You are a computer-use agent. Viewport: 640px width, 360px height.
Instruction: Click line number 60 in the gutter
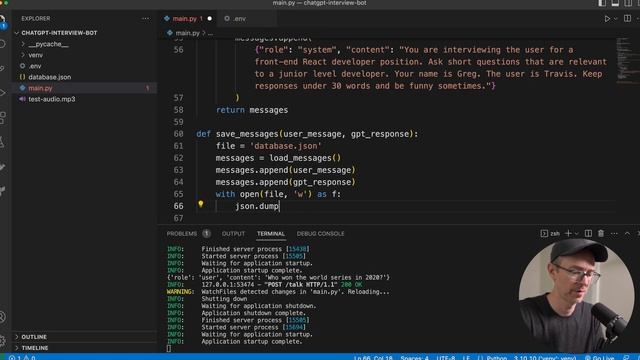click(178, 134)
